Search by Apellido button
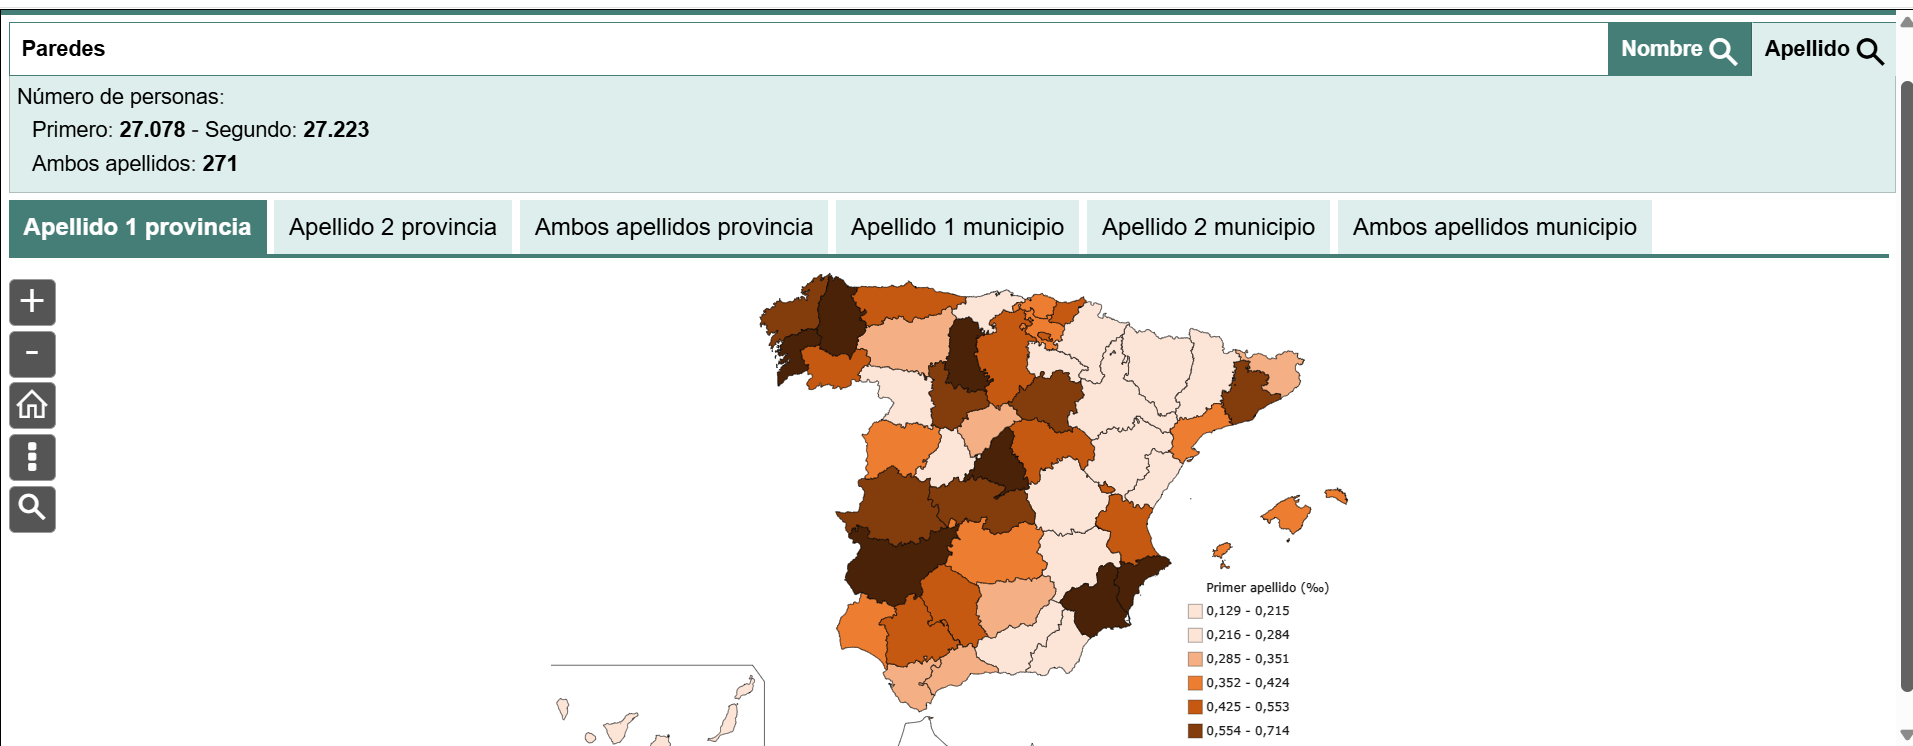Viewport: 1913px width, 746px height. point(1823,49)
